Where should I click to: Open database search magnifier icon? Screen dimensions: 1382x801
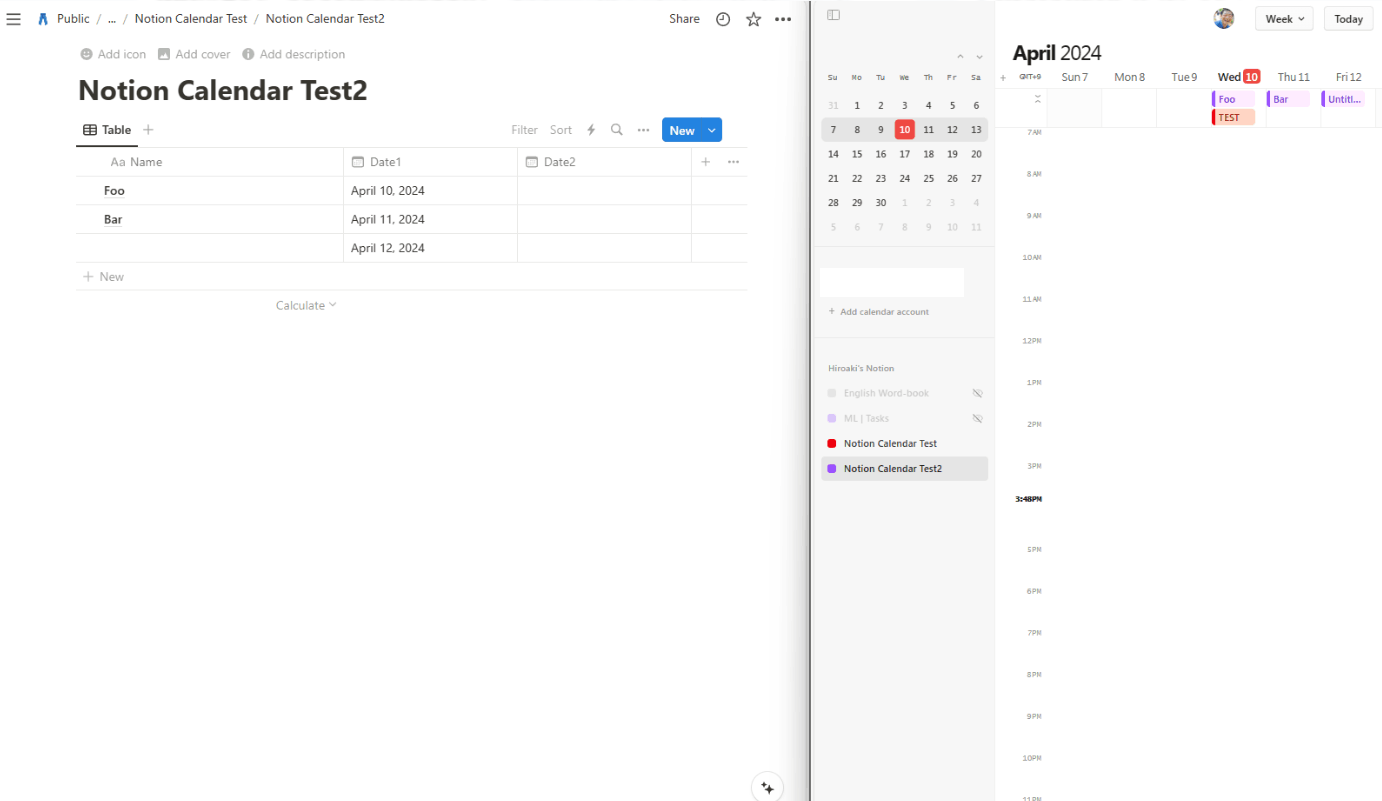point(617,130)
